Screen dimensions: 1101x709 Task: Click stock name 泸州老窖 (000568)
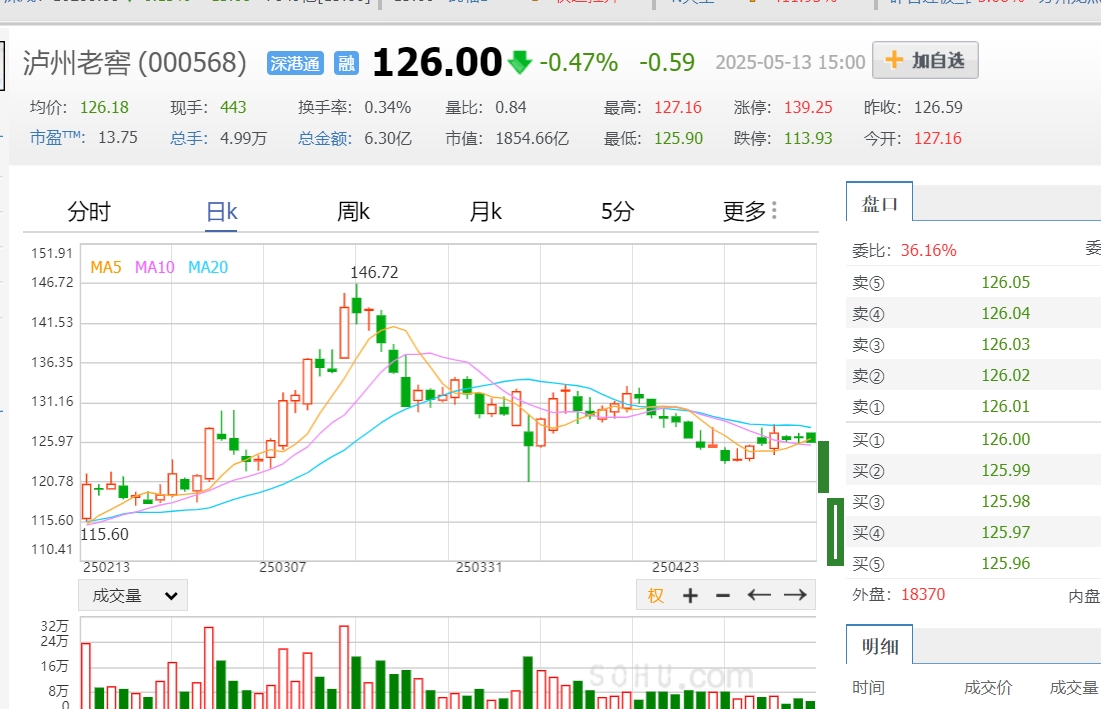[135, 63]
